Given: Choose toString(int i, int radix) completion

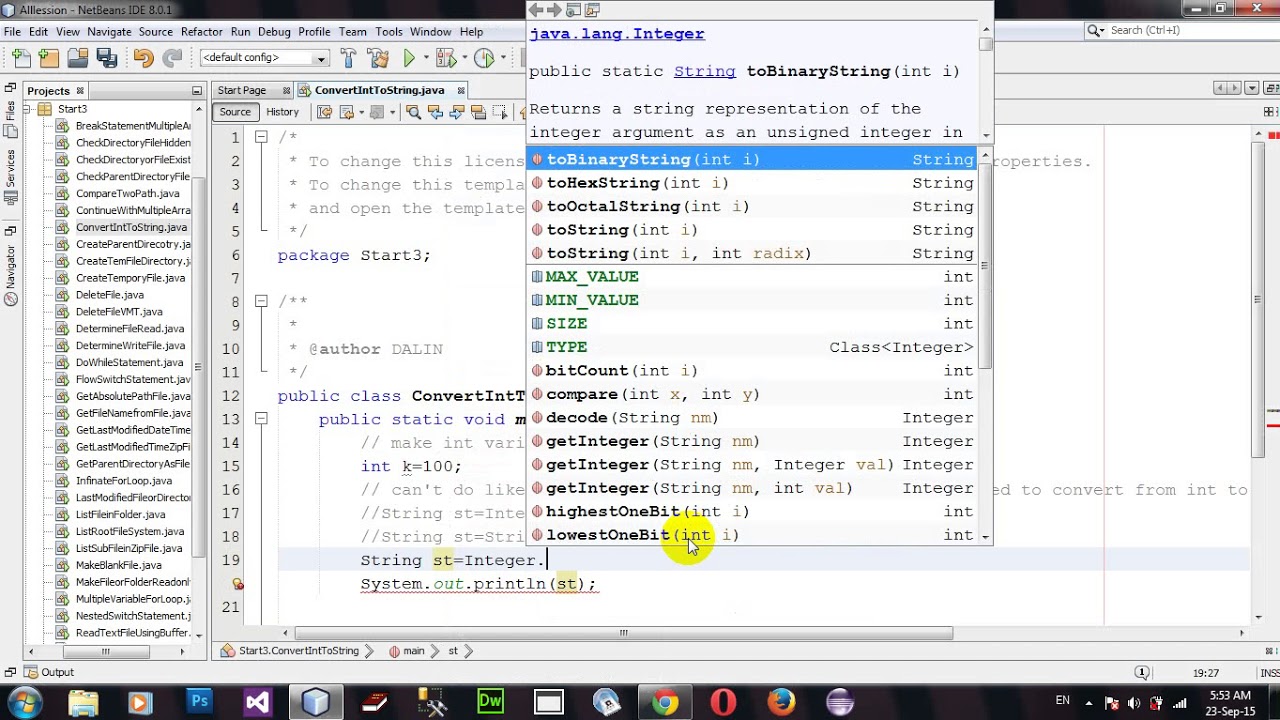Looking at the screenshot, I should pos(752,253).
